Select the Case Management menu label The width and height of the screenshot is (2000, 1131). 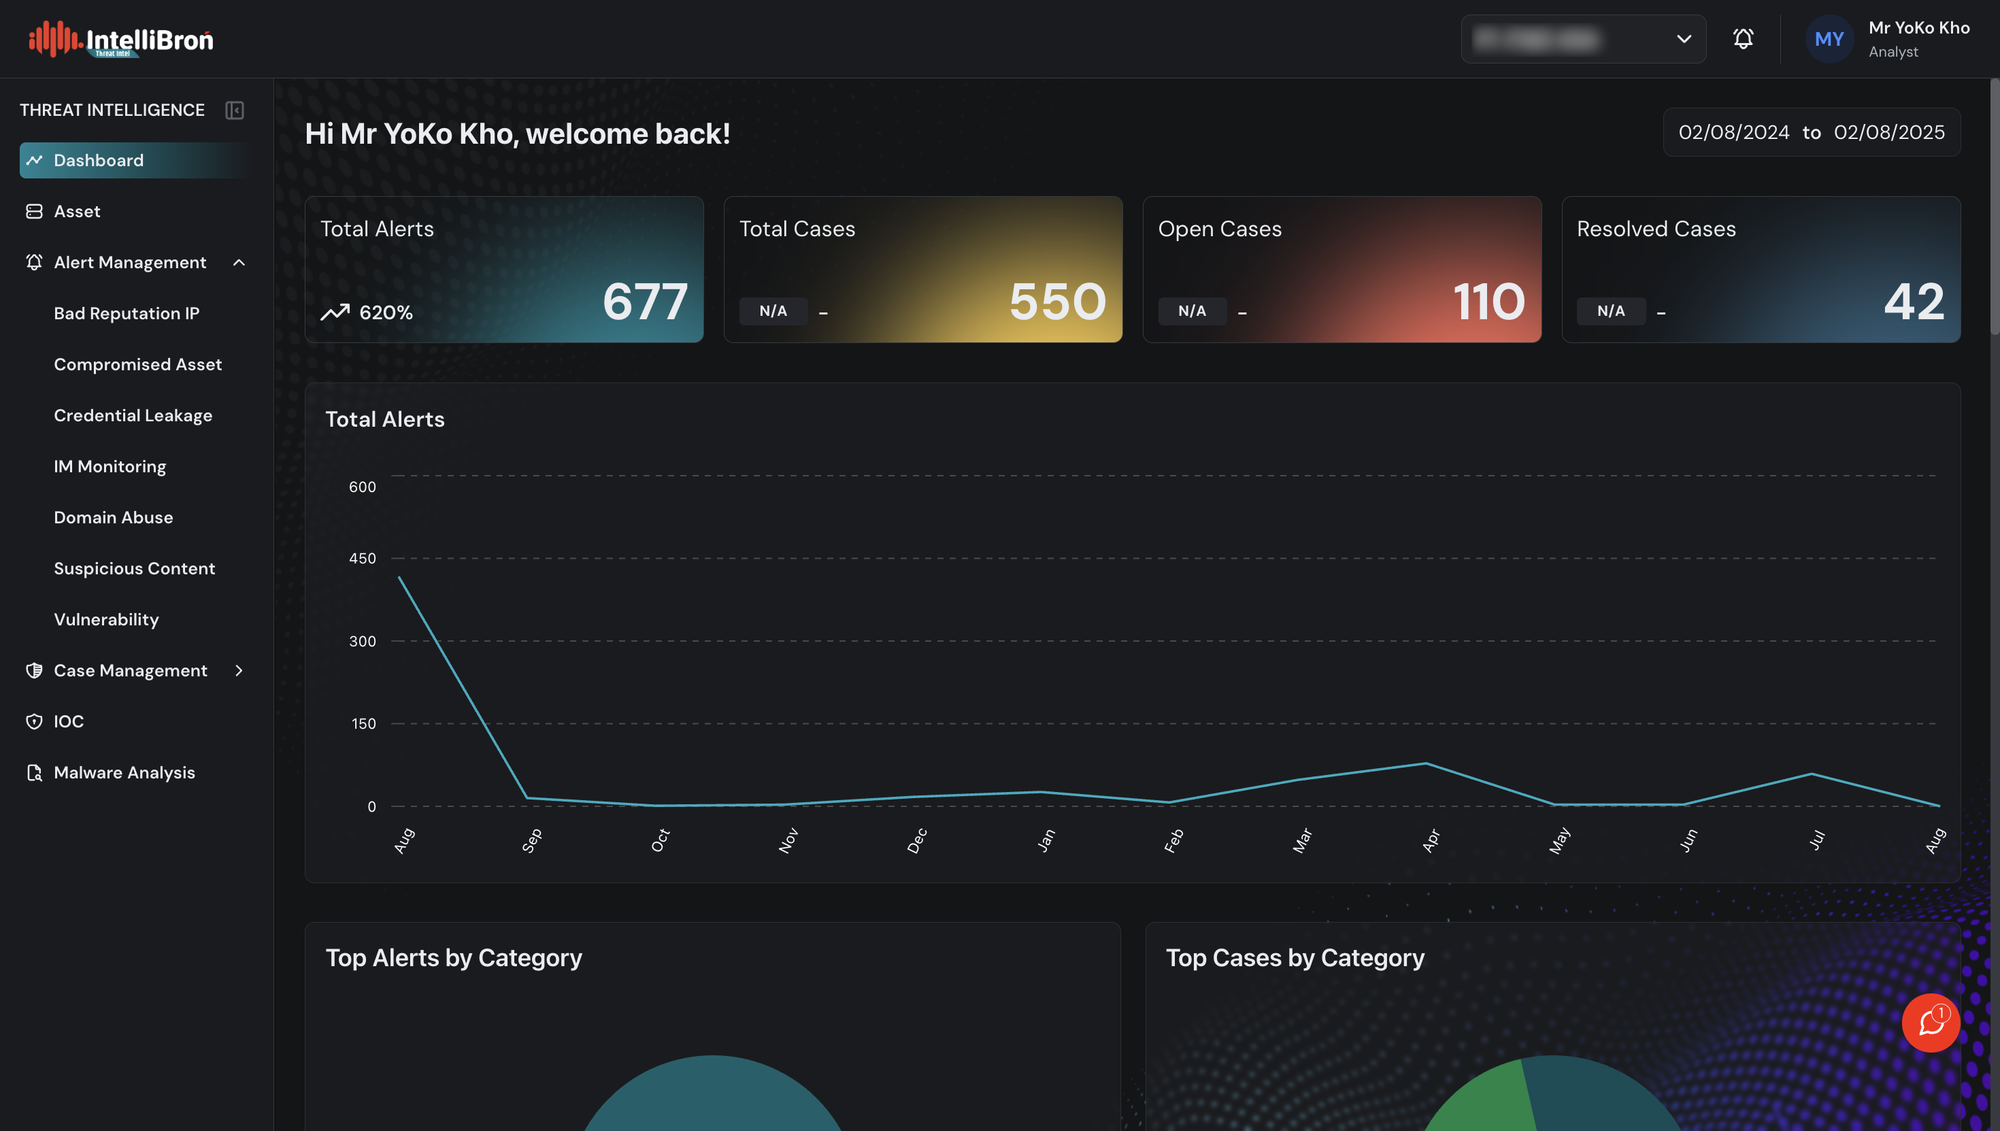pos(130,670)
